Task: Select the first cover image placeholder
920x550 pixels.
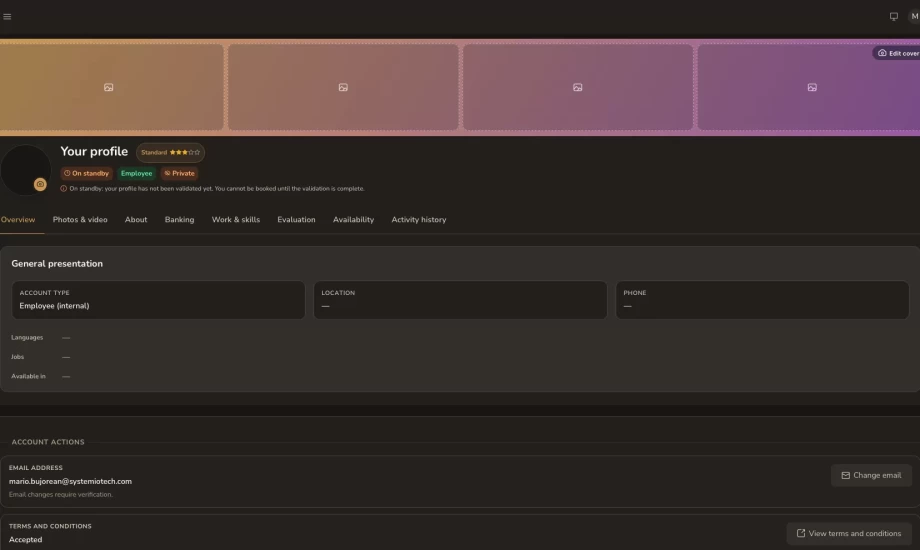Action: tap(111, 87)
